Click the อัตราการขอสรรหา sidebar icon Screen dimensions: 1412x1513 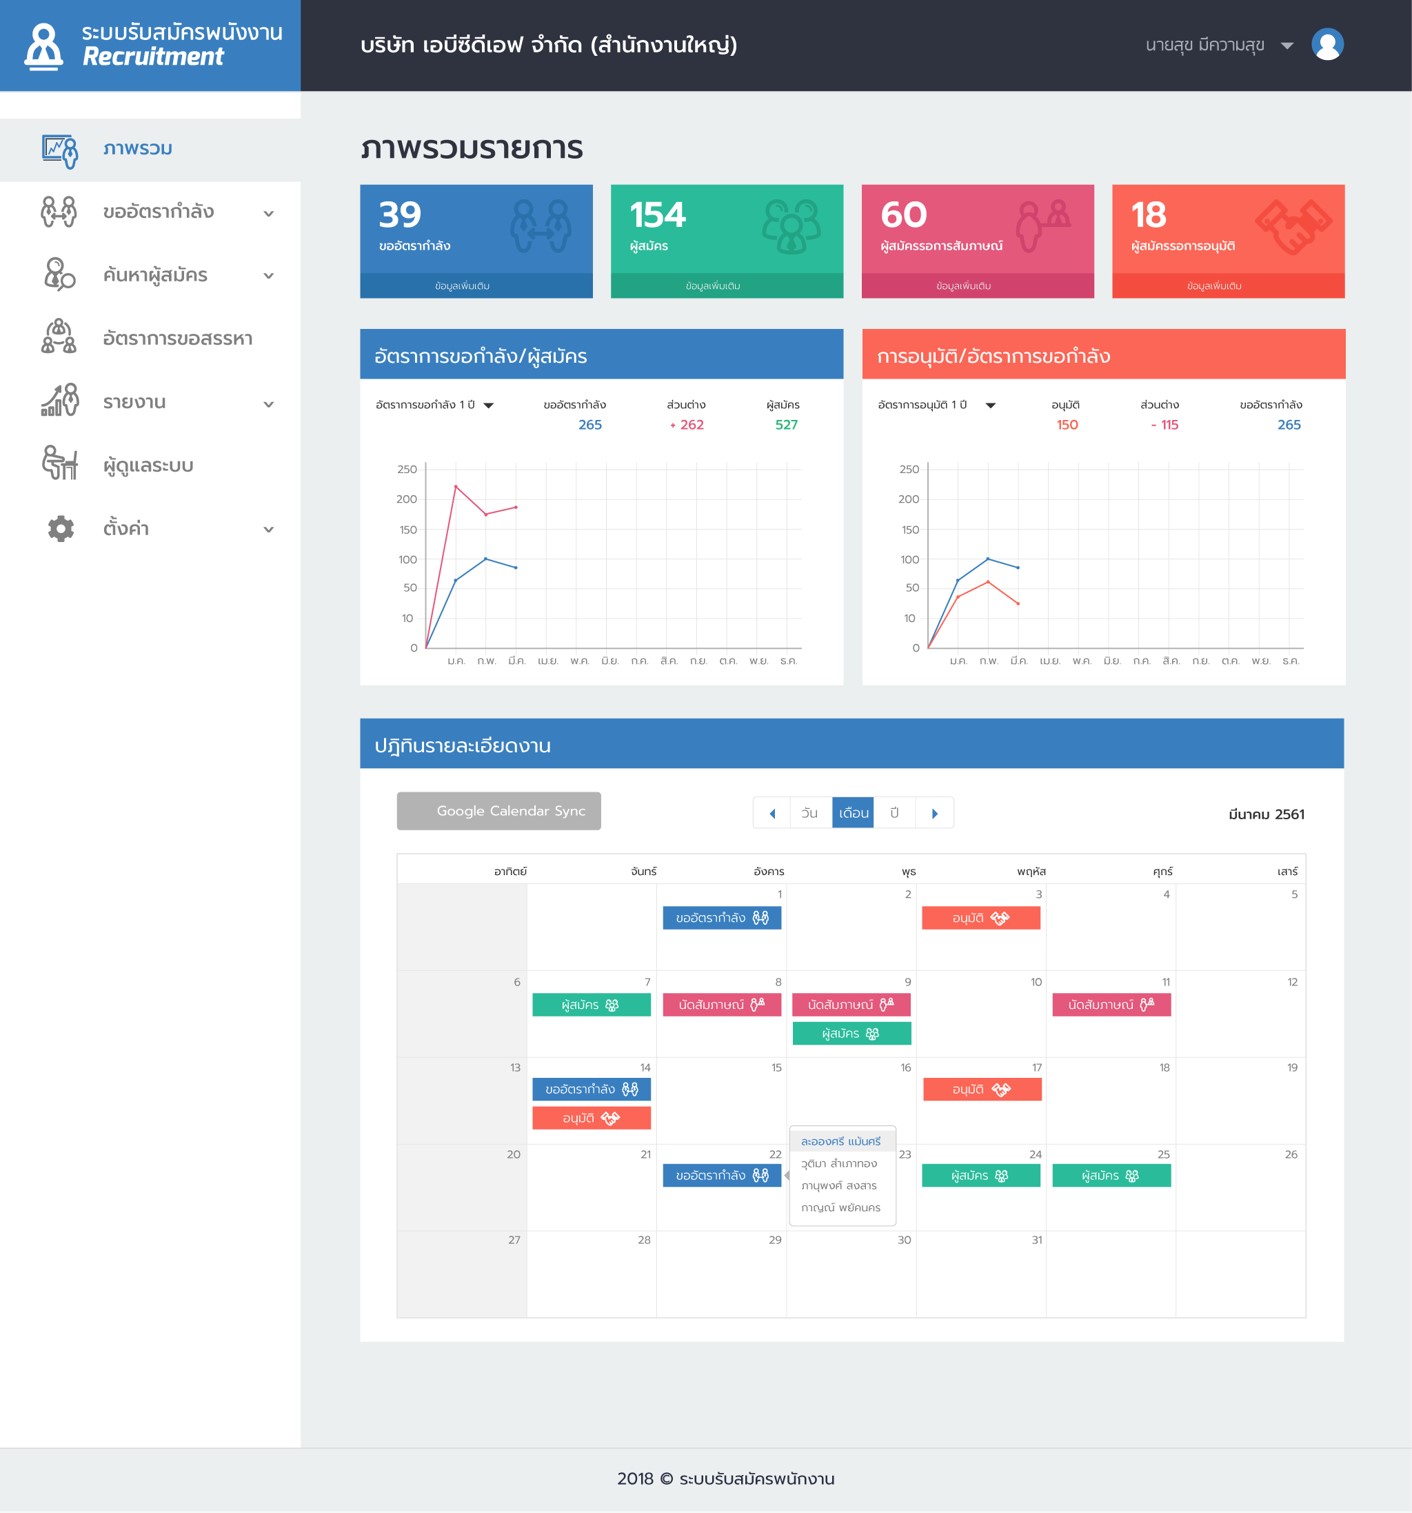point(59,338)
